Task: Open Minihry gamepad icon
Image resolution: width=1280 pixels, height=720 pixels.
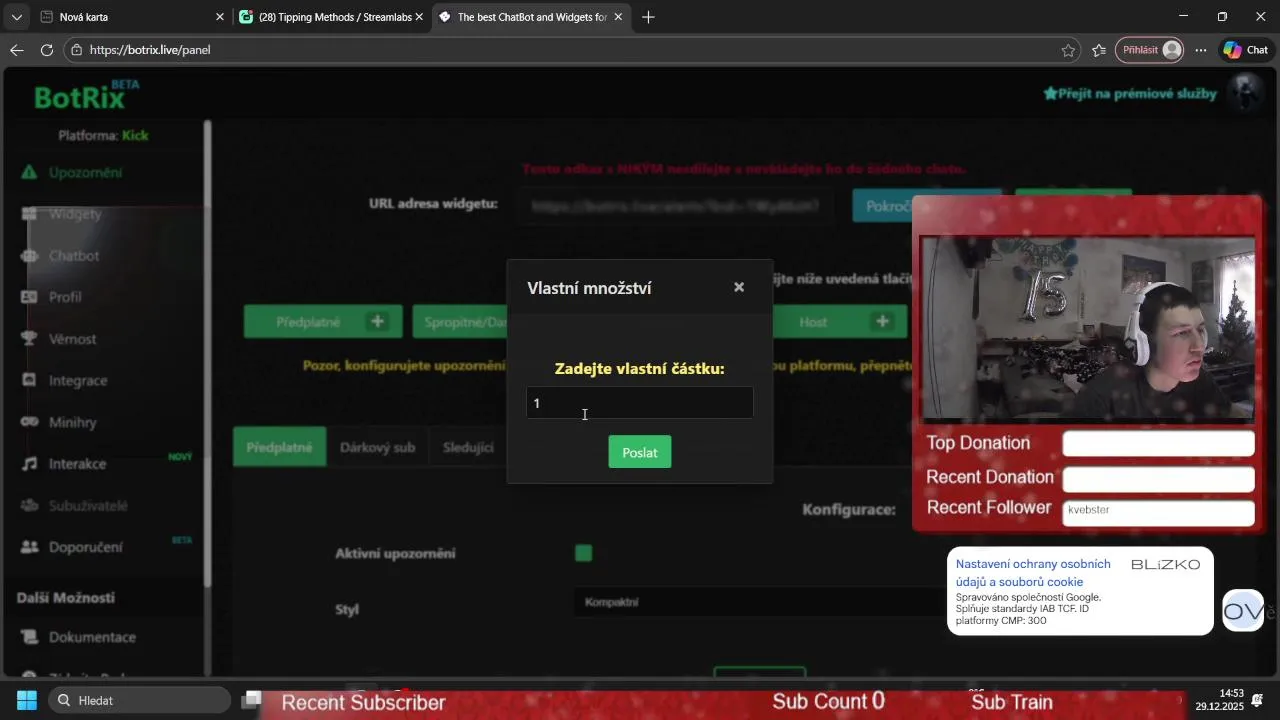Action: [30, 422]
